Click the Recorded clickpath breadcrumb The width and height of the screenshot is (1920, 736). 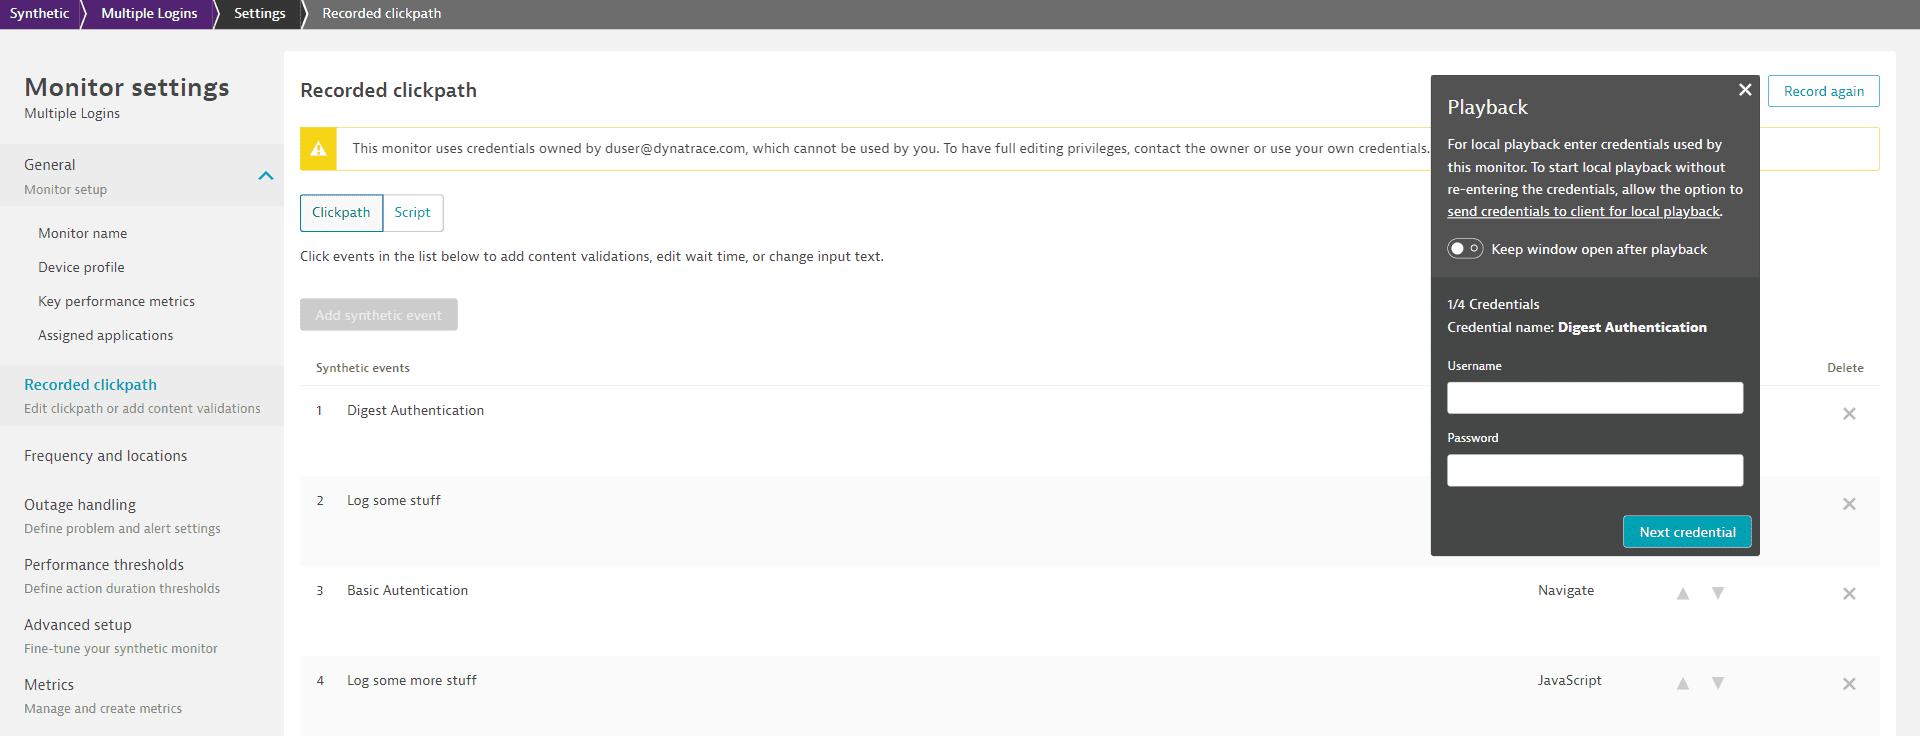[x=381, y=14]
